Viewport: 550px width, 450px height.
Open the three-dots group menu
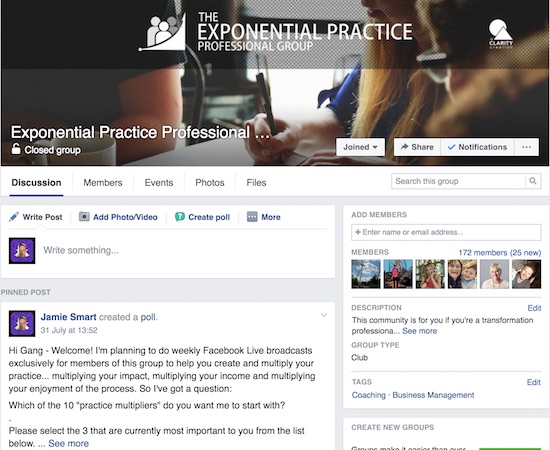click(526, 147)
